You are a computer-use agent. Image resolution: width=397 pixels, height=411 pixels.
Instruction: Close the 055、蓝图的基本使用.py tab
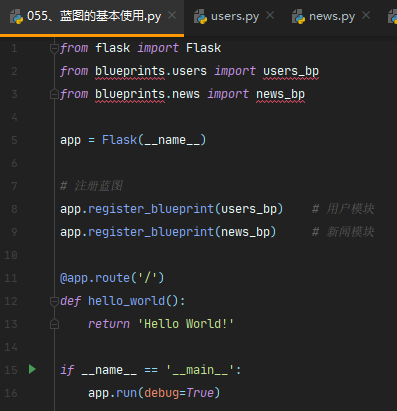coord(172,15)
